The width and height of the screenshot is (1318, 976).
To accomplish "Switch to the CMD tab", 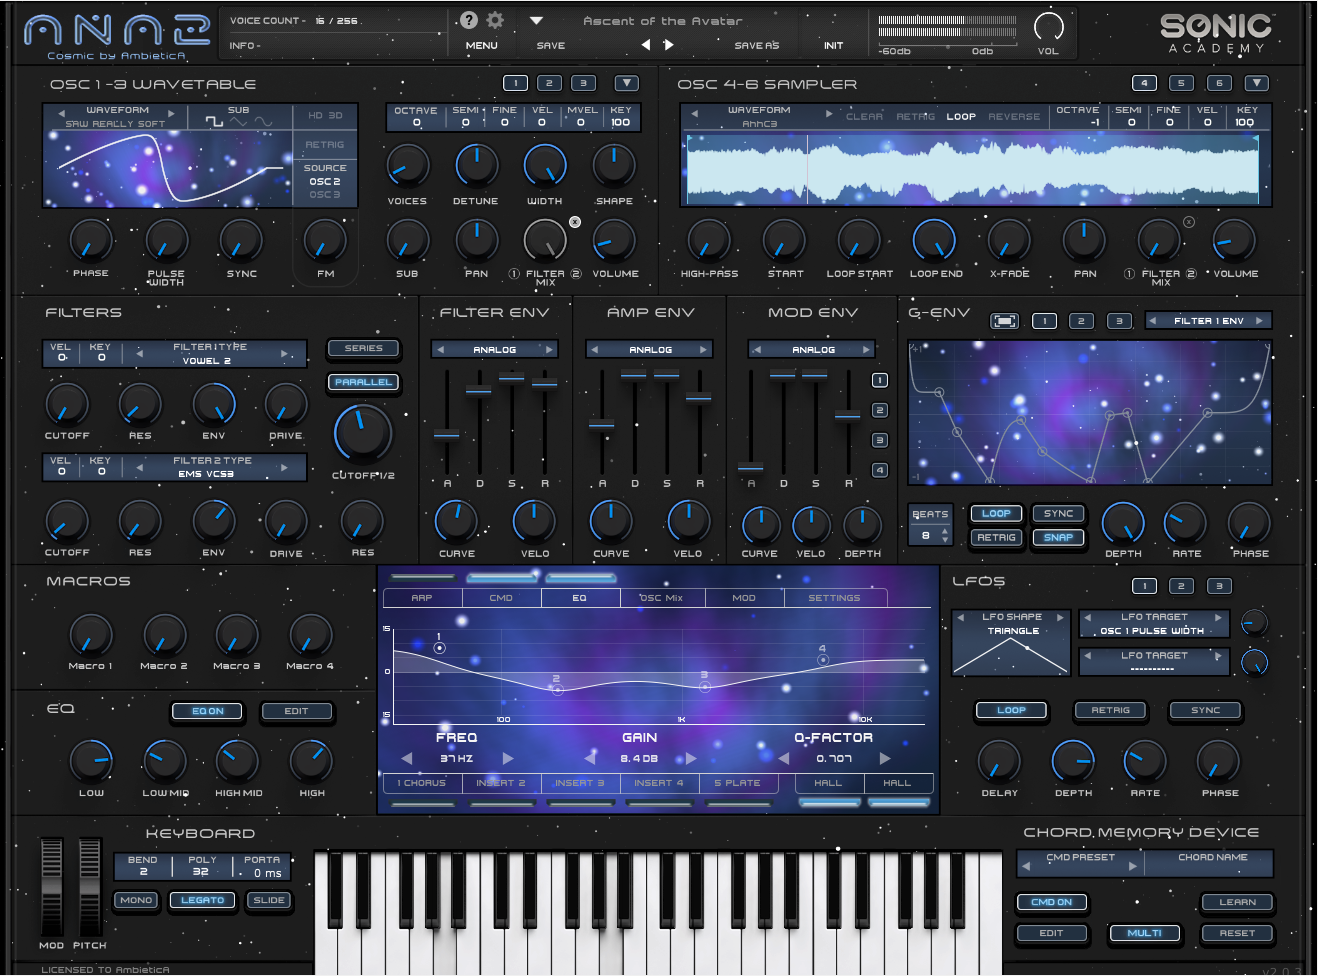I will pyautogui.click(x=501, y=598).
